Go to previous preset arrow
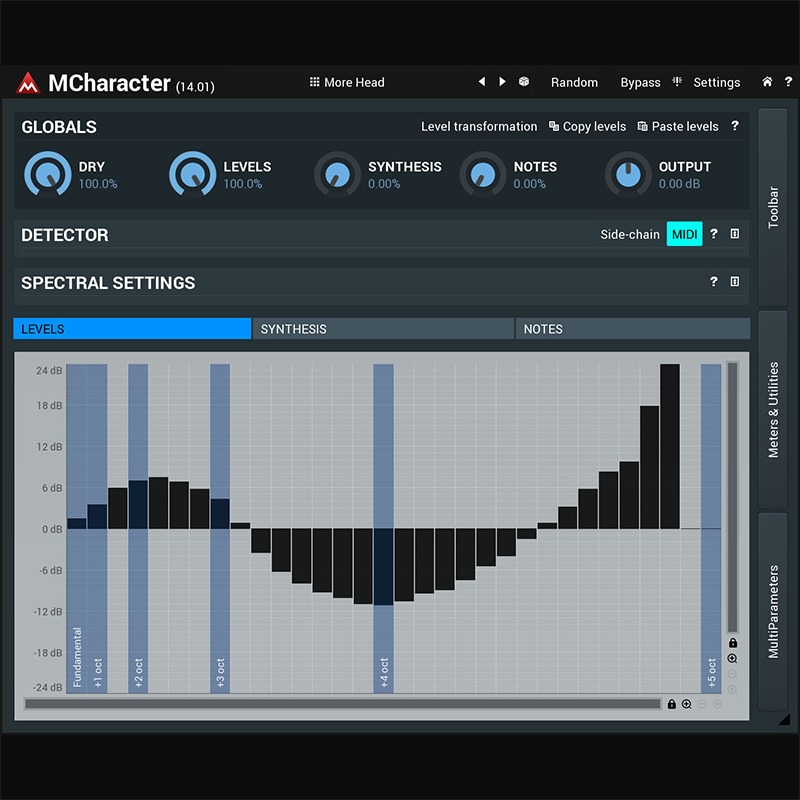Viewport: 800px width, 800px height. tap(482, 81)
